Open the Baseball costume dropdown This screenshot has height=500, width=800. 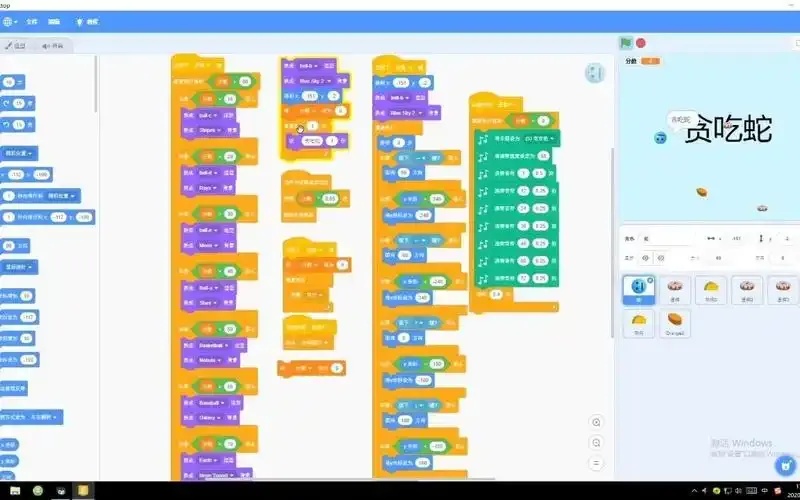point(212,403)
